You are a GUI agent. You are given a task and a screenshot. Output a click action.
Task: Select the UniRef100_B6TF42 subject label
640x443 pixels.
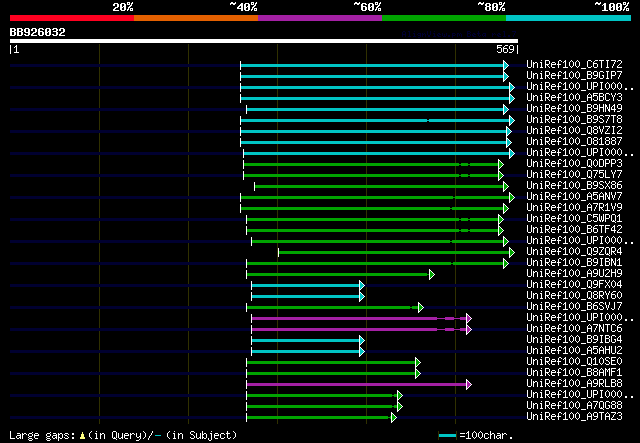[x=574, y=230]
